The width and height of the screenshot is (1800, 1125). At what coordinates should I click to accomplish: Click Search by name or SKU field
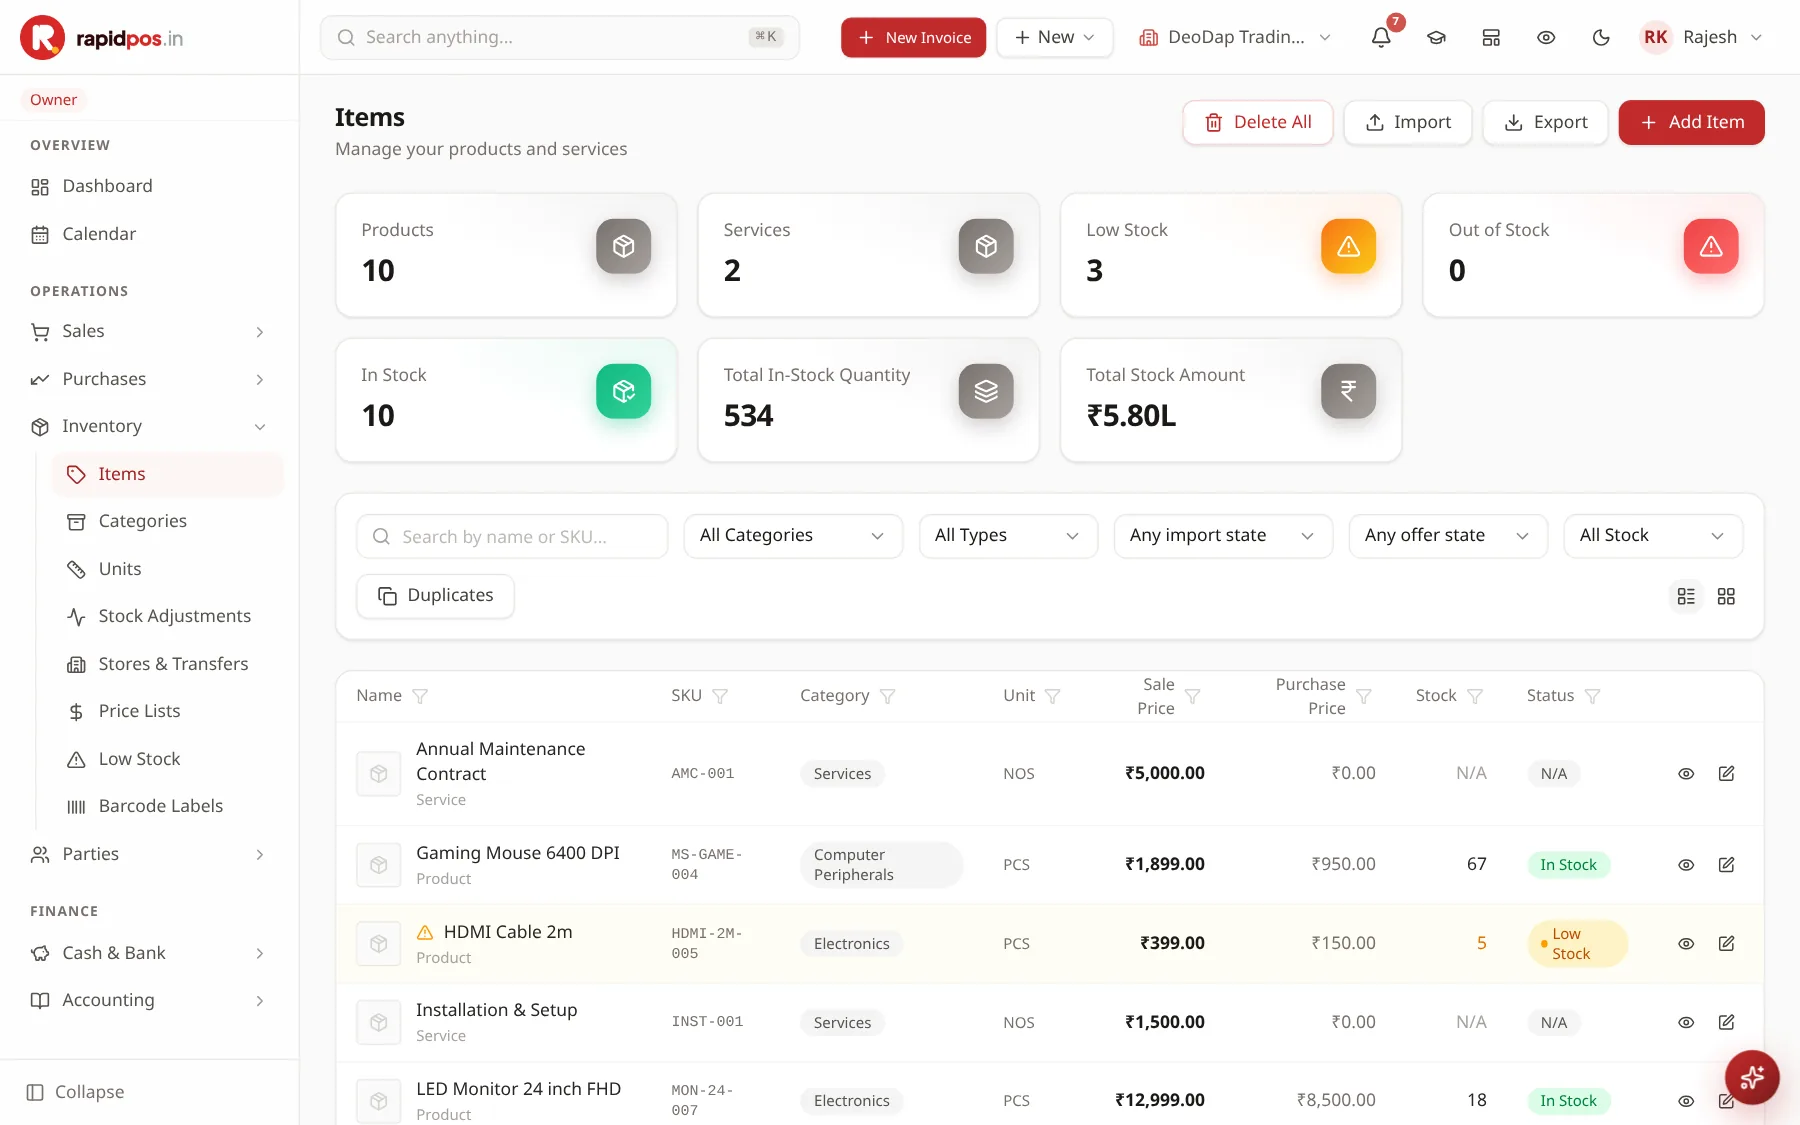(x=512, y=536)
